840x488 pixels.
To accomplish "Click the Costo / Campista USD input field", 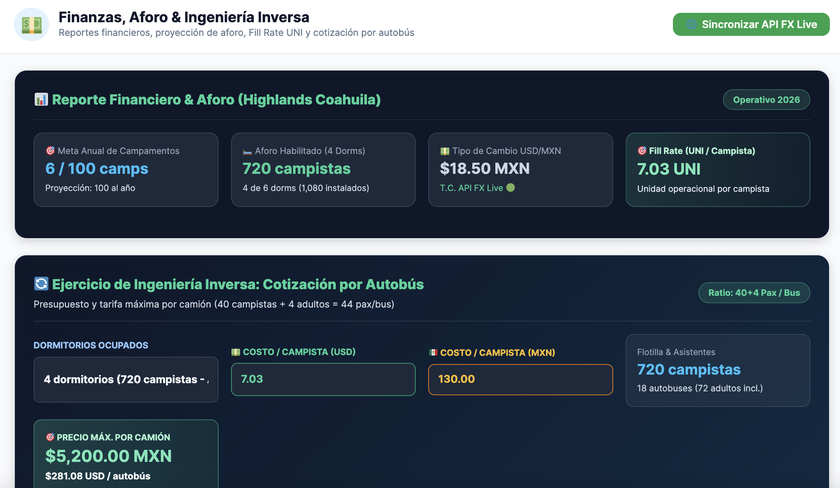I will pyautogui.click(x=323, y=379).
